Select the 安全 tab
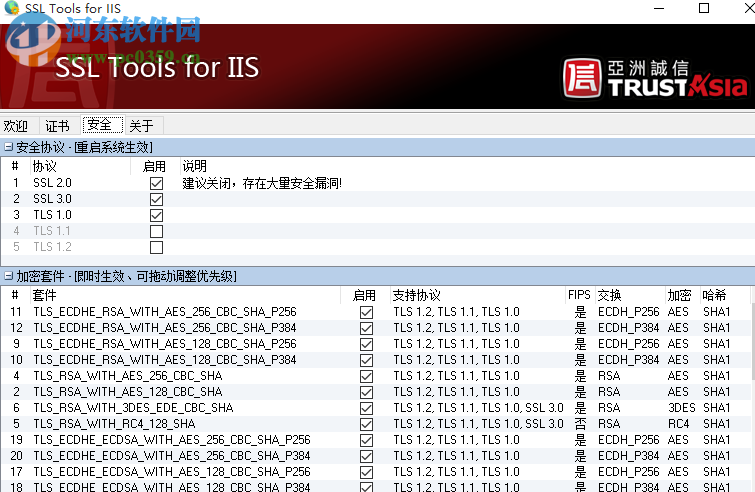This screenshot has width=755, height=492. [x=103, y=125]
